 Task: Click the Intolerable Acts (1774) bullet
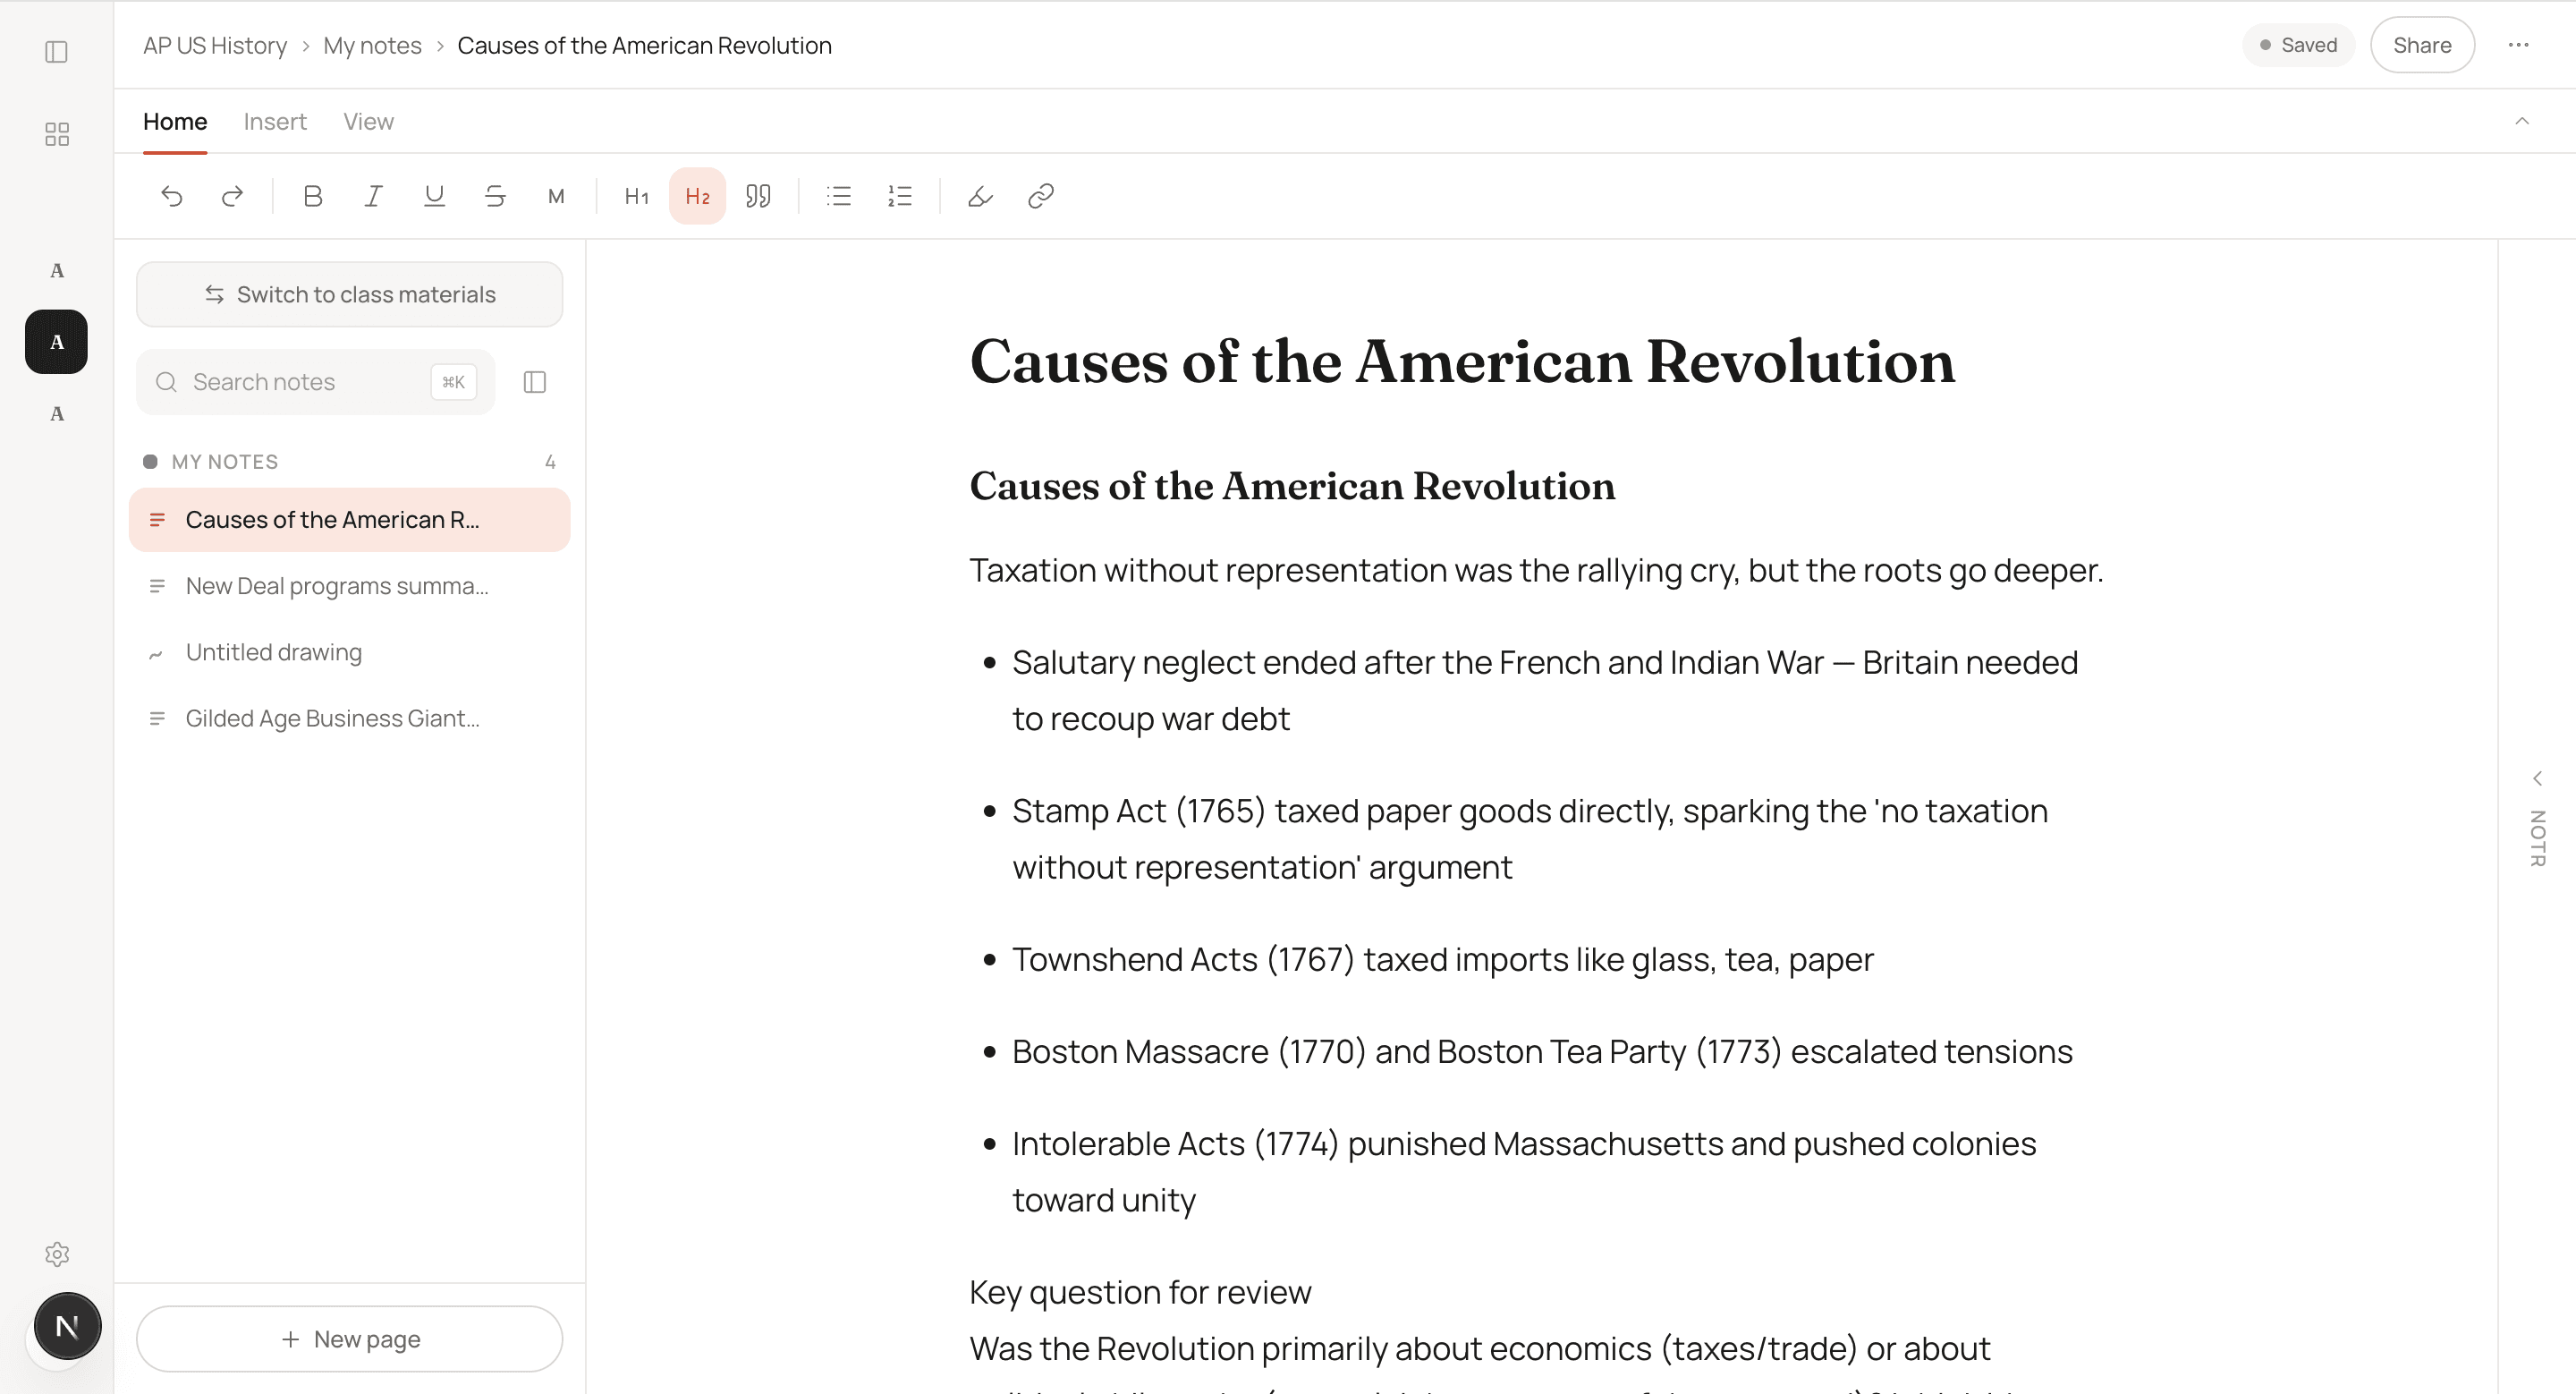1524,1171
